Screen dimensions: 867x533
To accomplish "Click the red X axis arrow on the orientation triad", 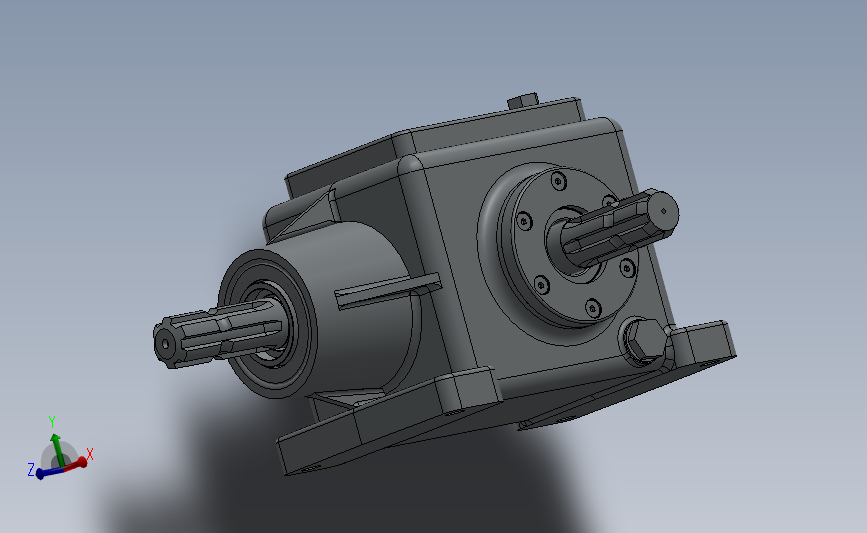I will click(x=76, y=464).
